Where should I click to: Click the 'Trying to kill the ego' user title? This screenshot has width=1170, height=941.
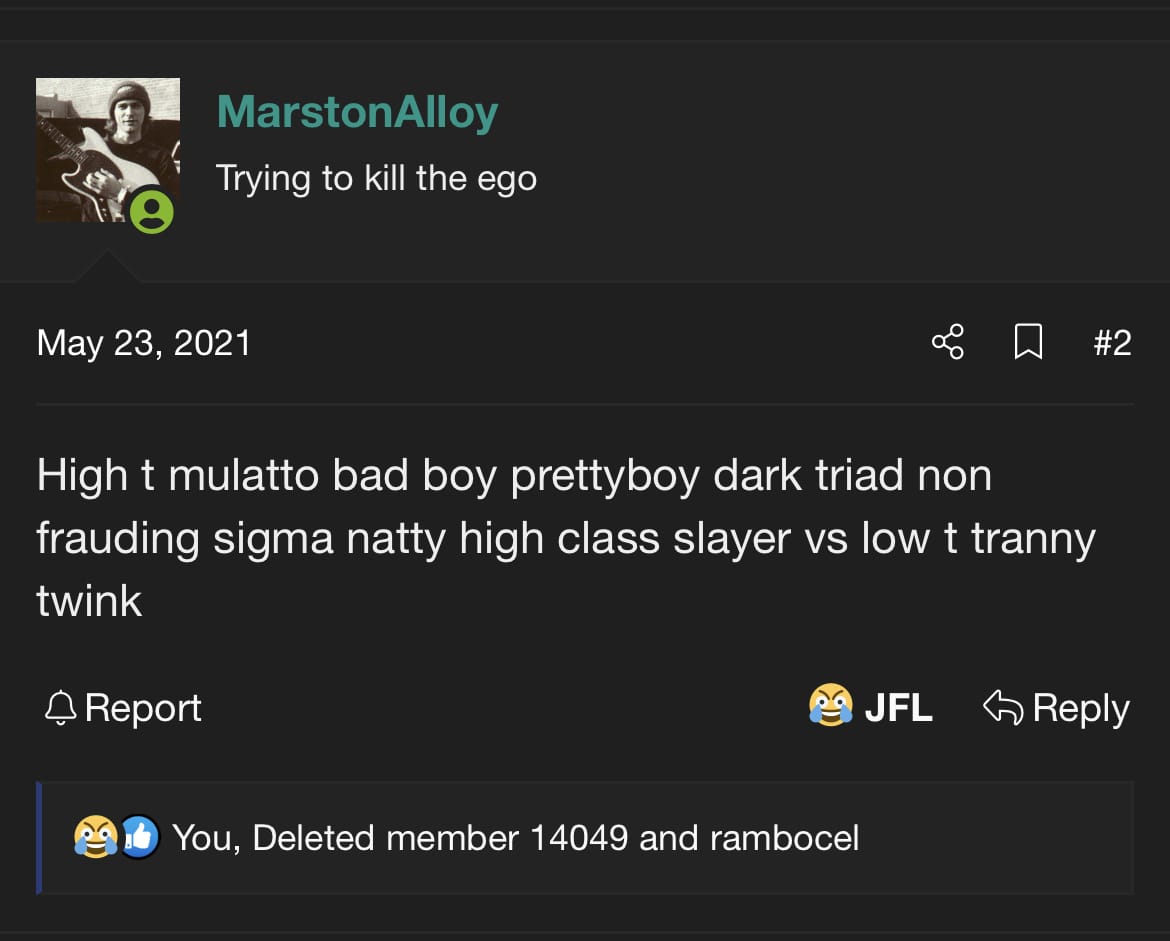pos(376,179)
